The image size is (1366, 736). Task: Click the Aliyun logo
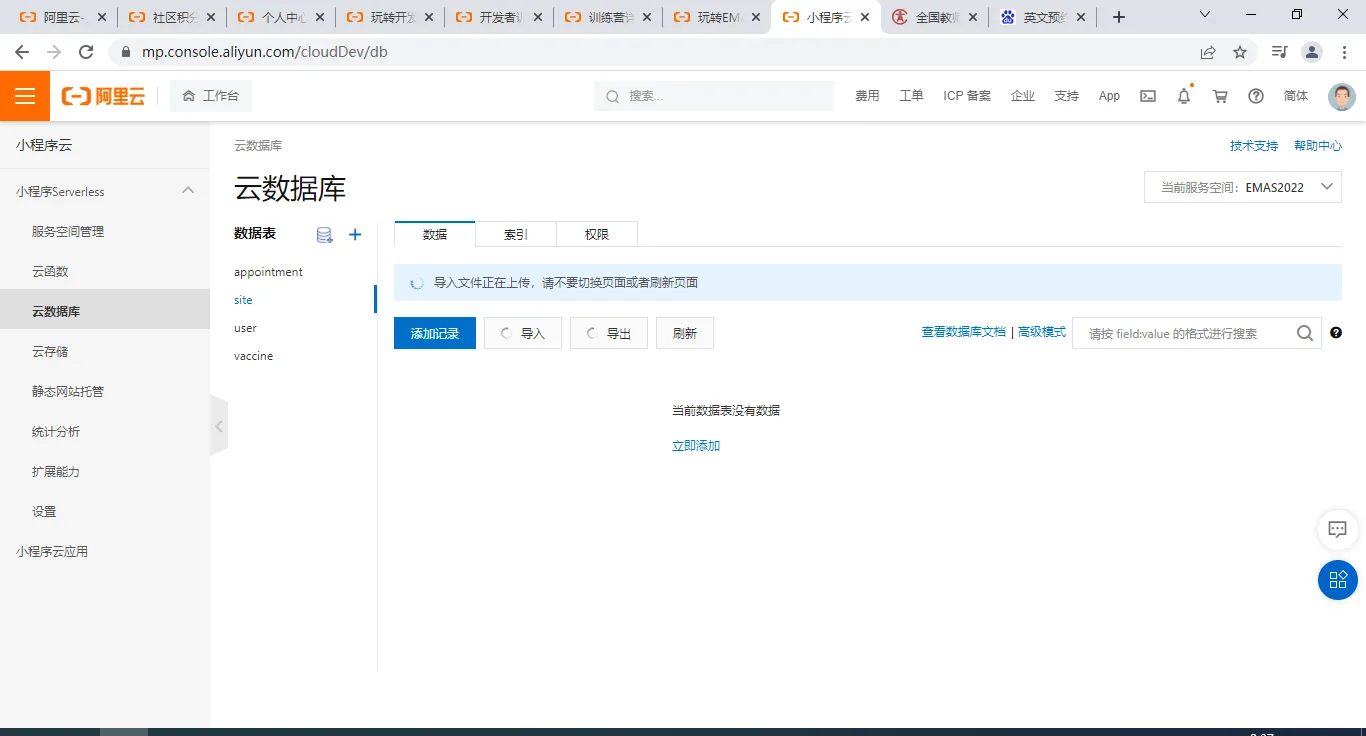(x=103, y=96)
